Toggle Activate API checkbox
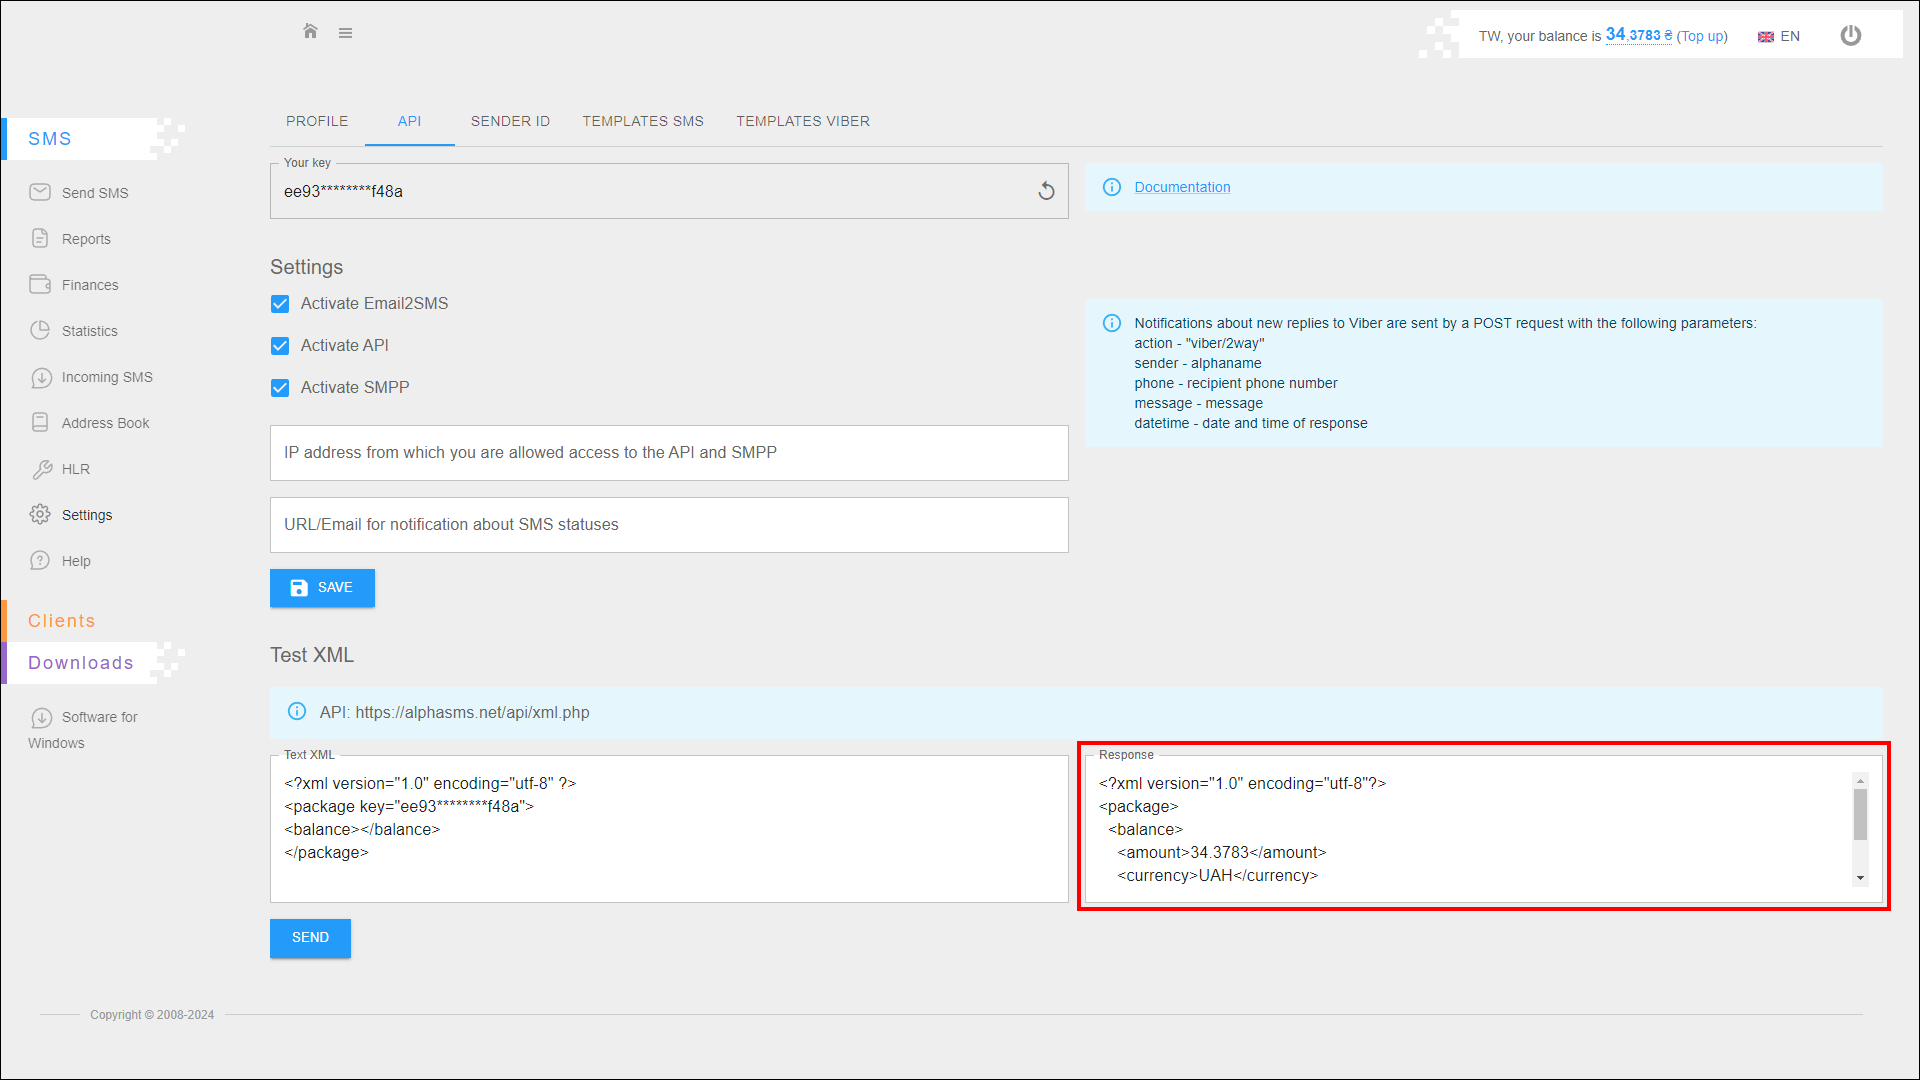The height and width of the screenshot is (1080, 1920). 280,346
